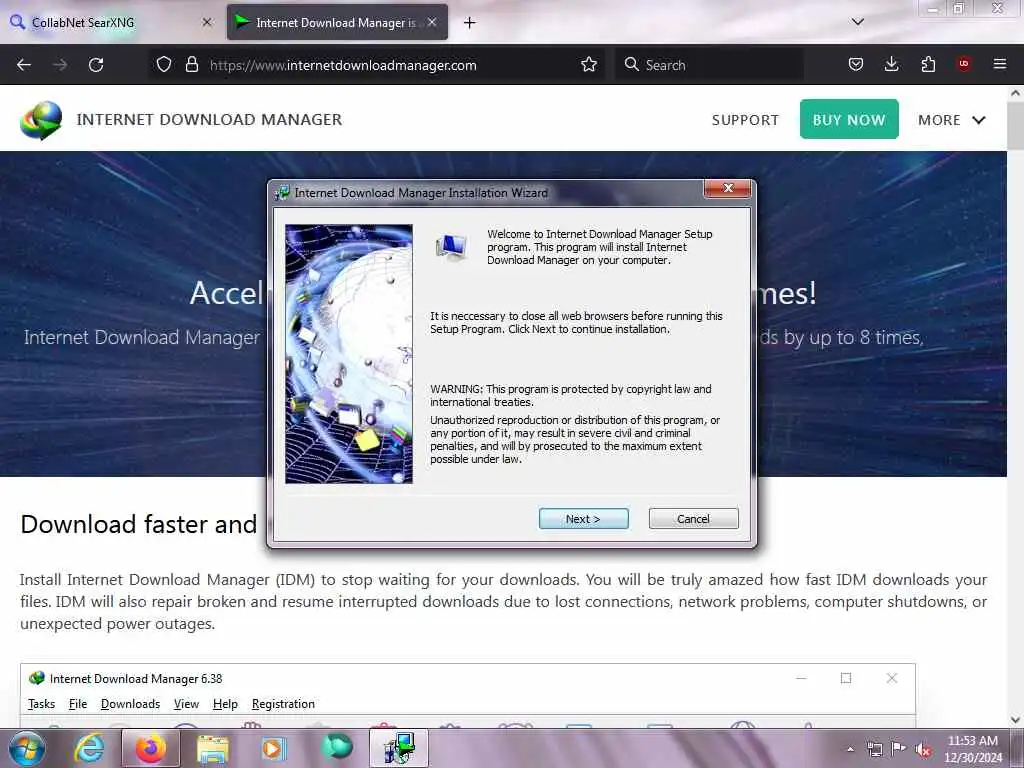
Task: Click the BUY NOW button
Action: tap(848, 120)
